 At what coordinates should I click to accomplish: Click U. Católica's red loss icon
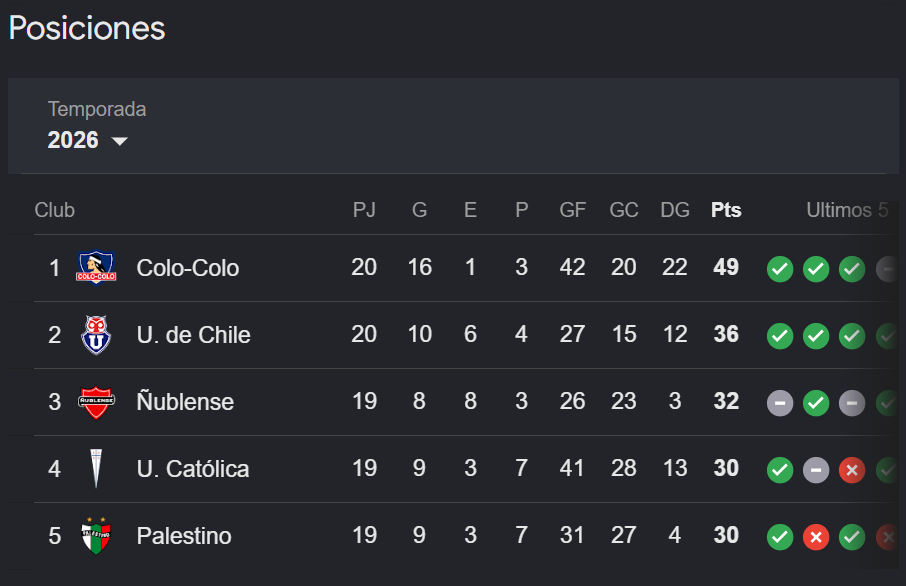(852, 470)
